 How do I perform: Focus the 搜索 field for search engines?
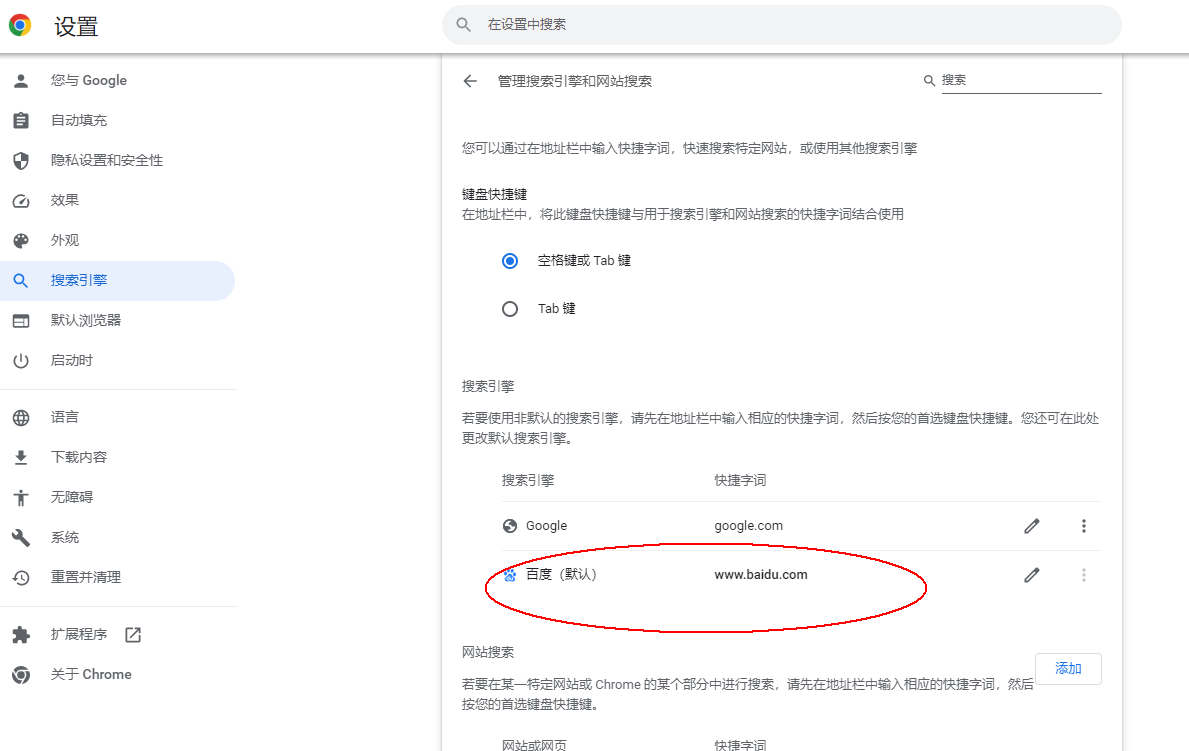(1020, 80)
